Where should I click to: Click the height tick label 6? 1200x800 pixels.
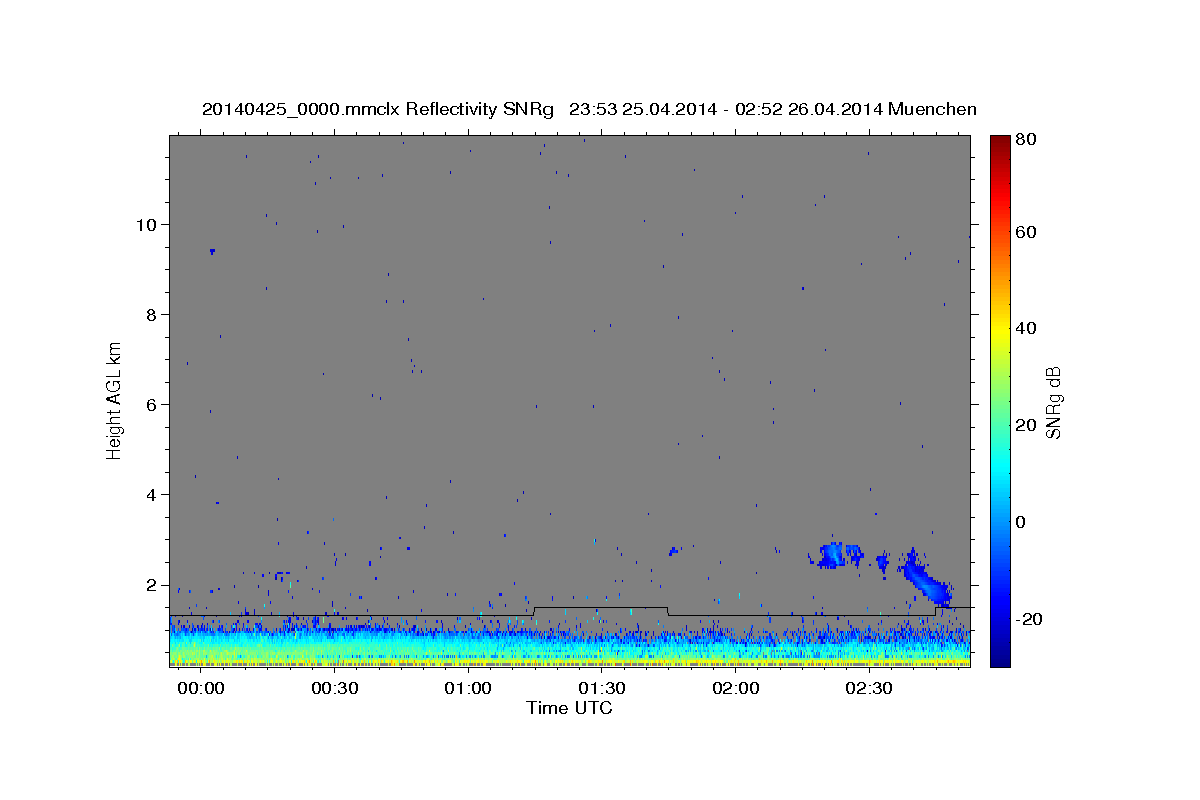[153, 404]
